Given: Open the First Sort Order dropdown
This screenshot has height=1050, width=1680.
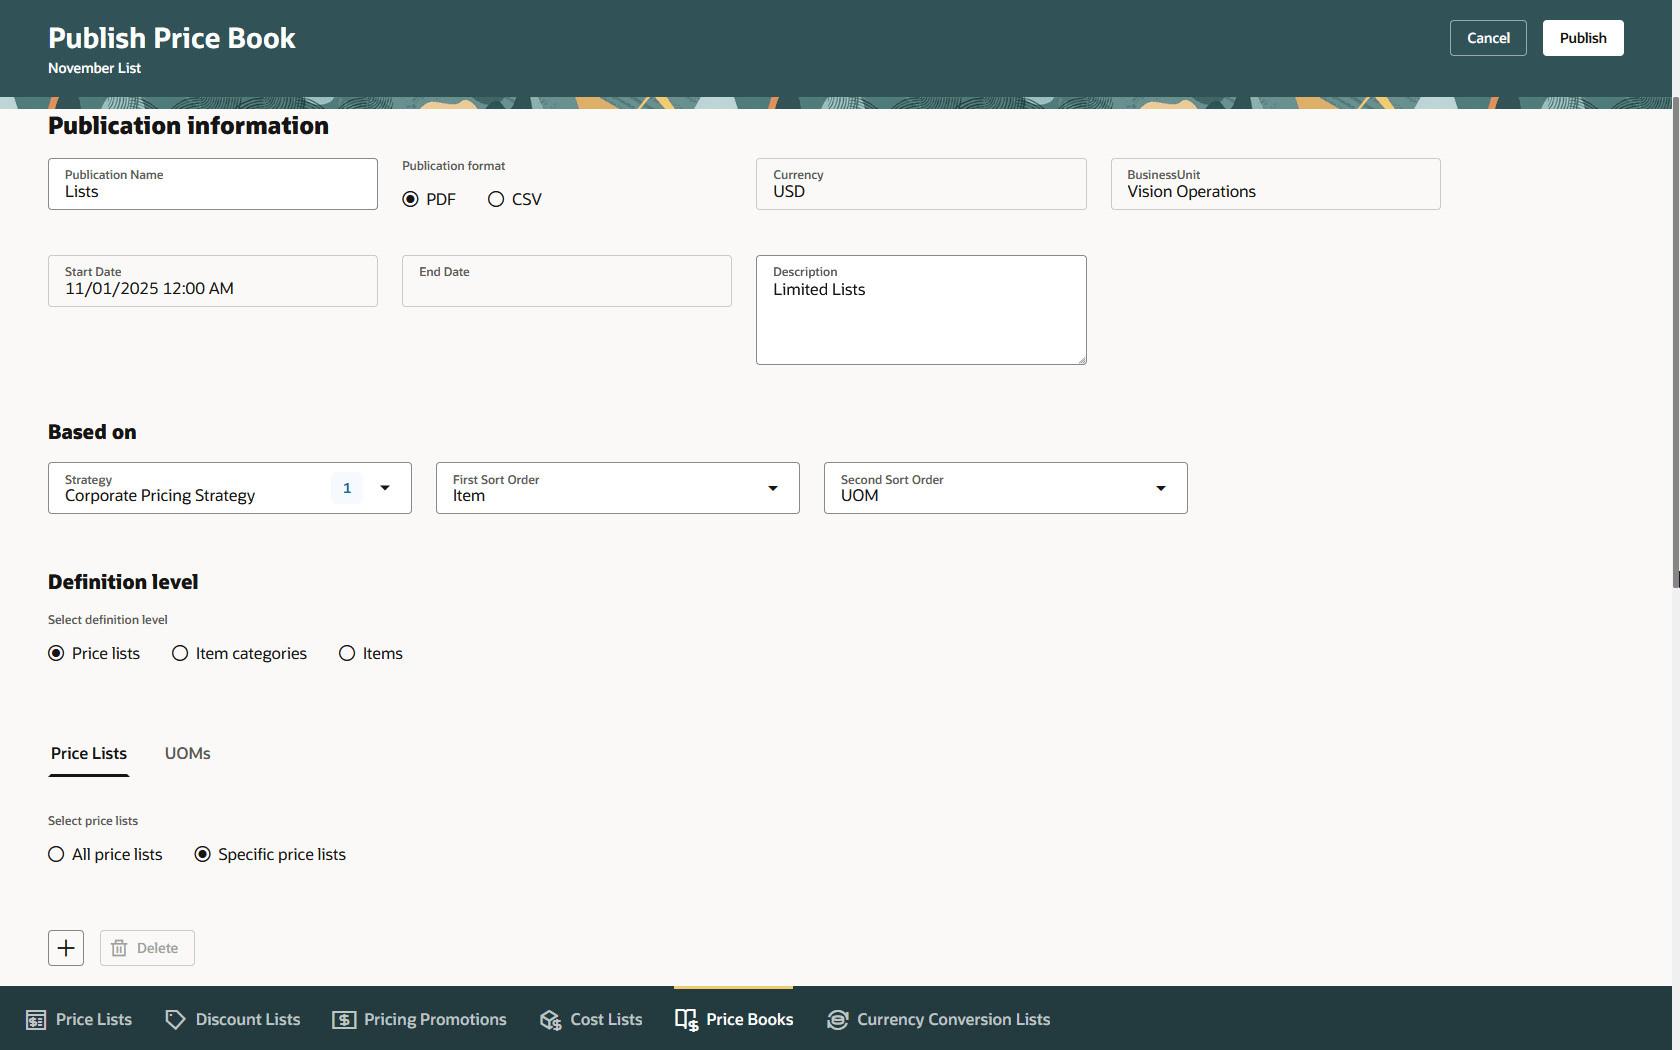Looking at the screenshot, I should 618,488.
